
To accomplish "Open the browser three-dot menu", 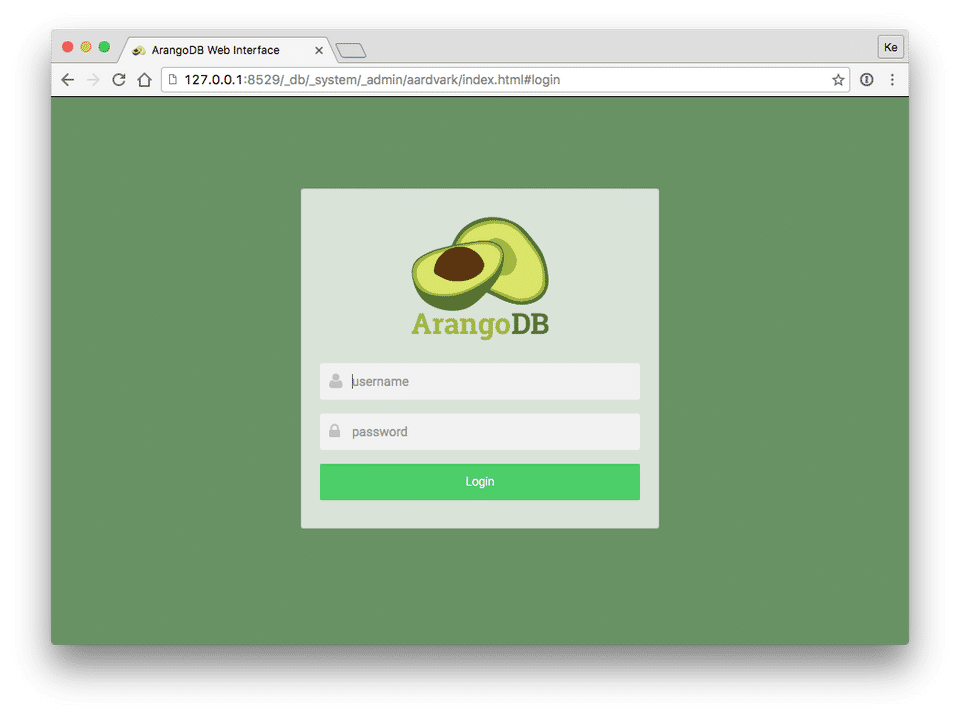I will 892,80.
